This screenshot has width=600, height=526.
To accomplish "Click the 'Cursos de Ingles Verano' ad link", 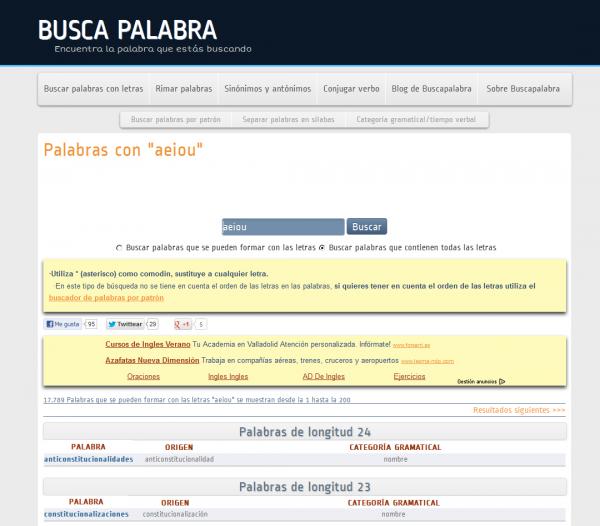I will point(147,344).
